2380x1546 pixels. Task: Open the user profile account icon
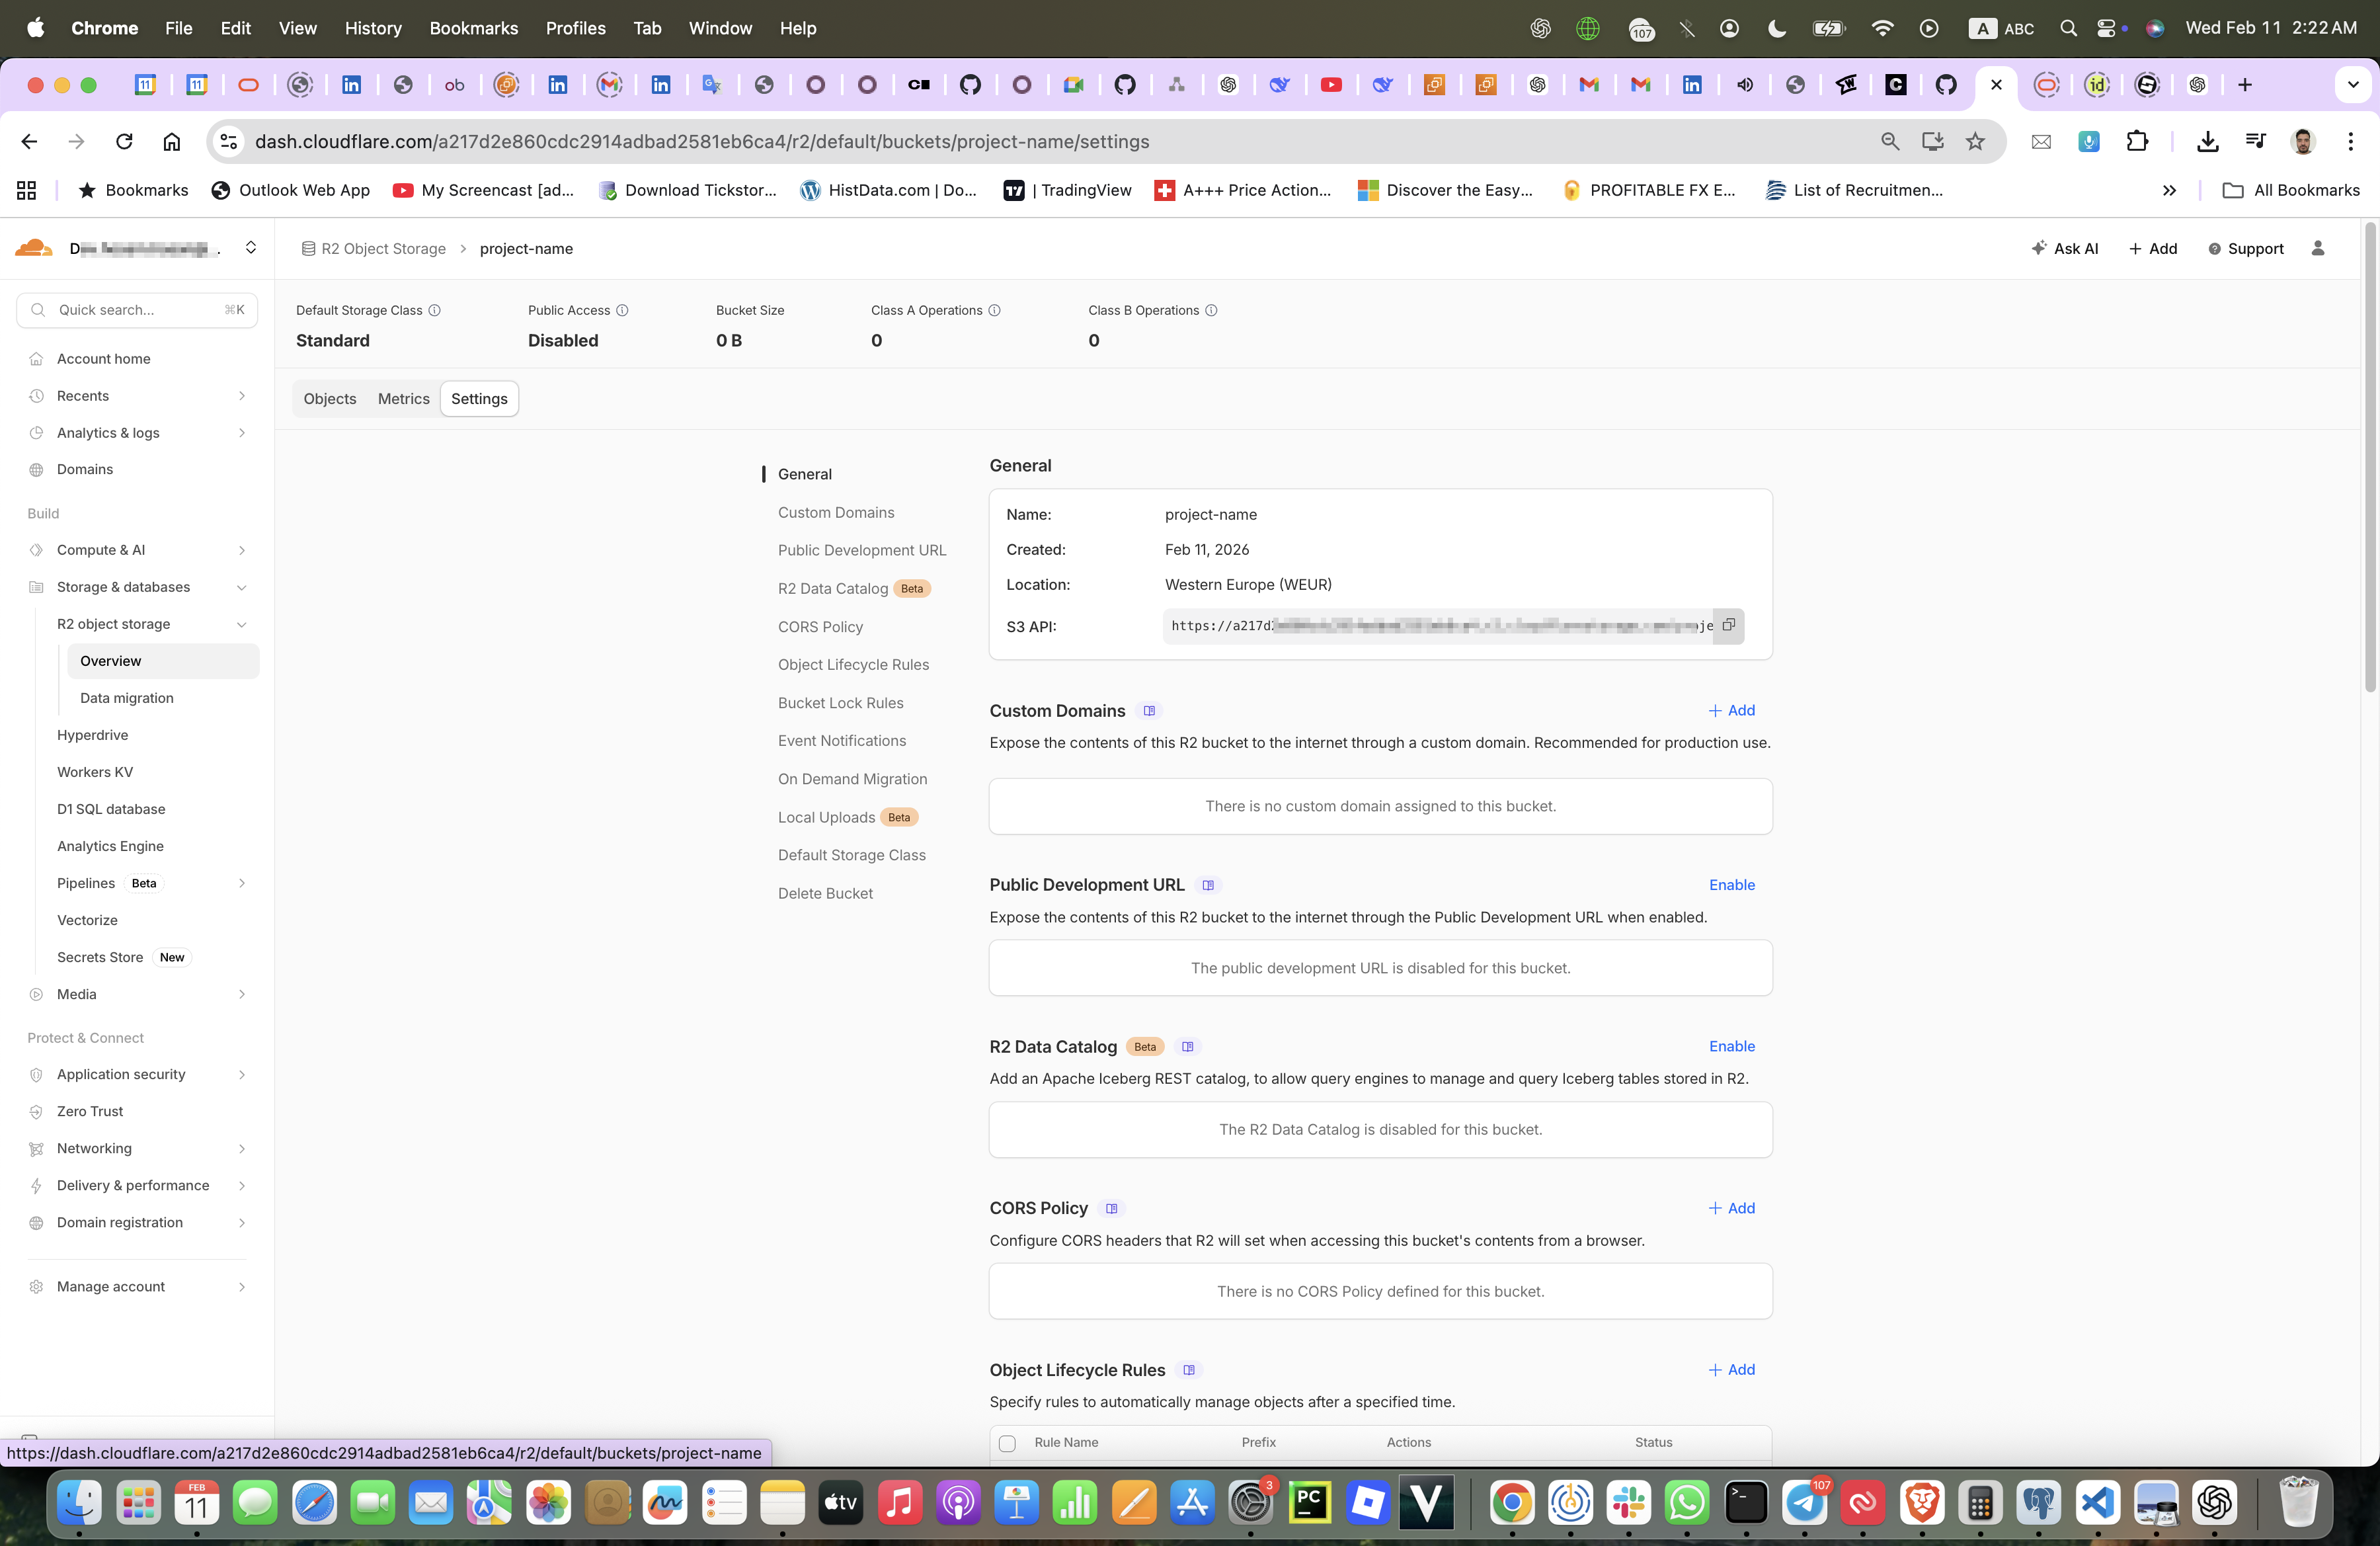(x=2317, y=248)
